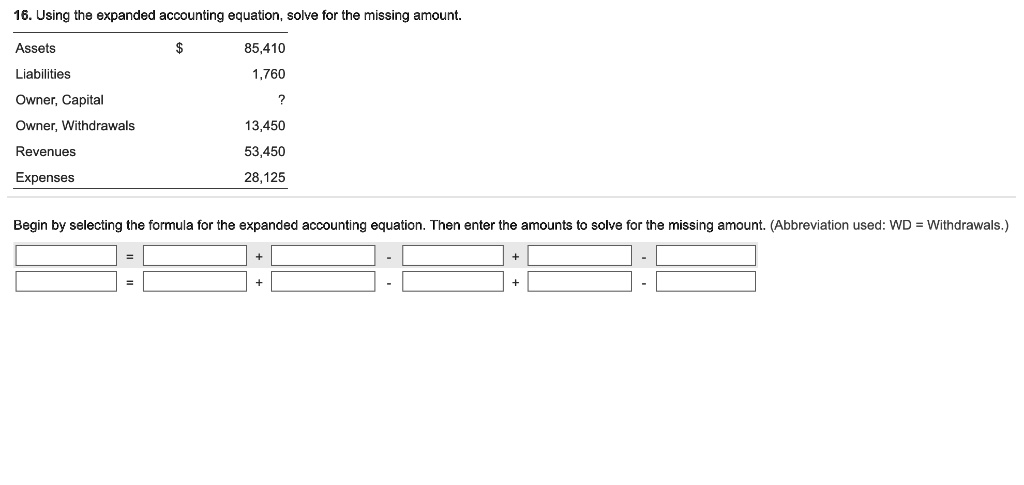
Task: Select the Owner, Withdrawals value 13,450
Action: tap(264, 125)
